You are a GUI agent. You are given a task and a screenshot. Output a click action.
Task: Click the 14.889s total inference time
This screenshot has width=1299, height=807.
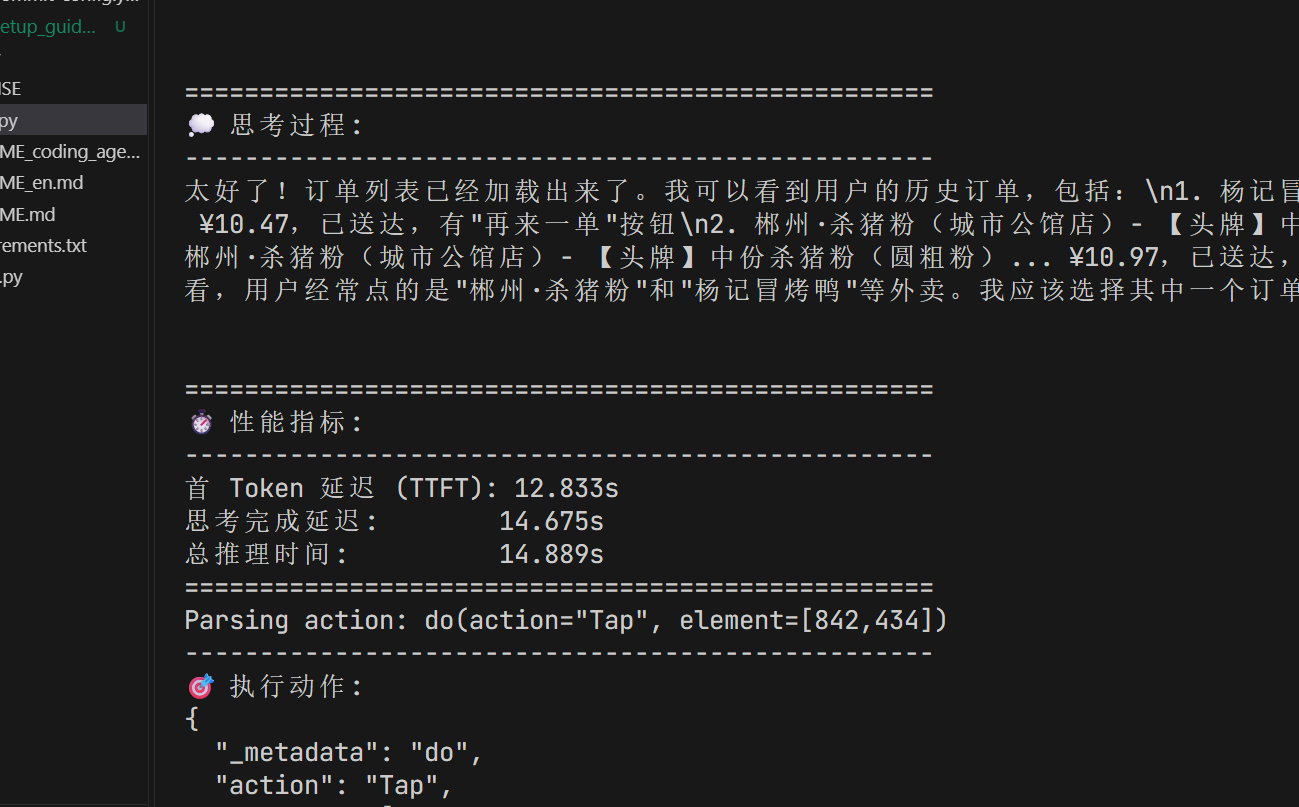[x=551, y=554]
